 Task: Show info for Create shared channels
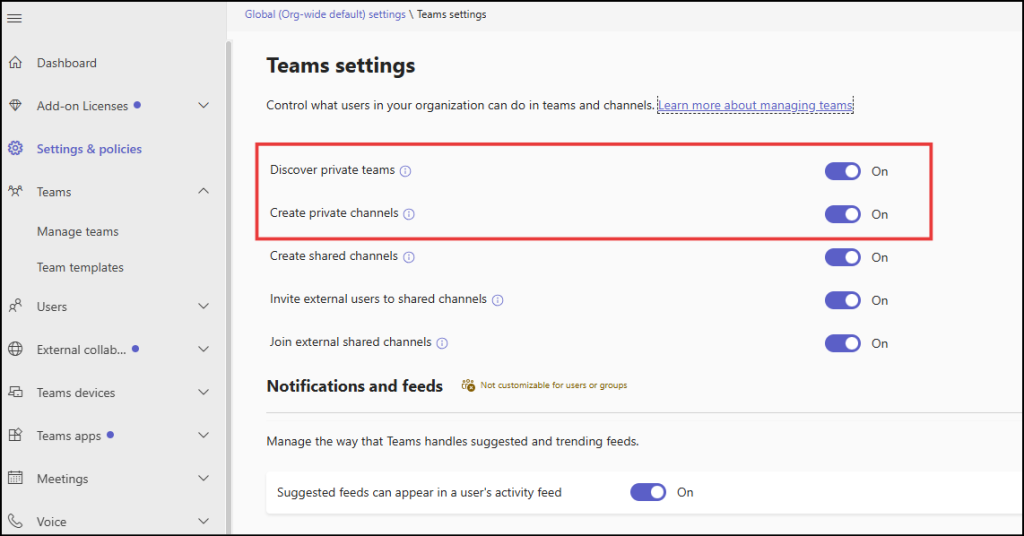coord(409,257)
